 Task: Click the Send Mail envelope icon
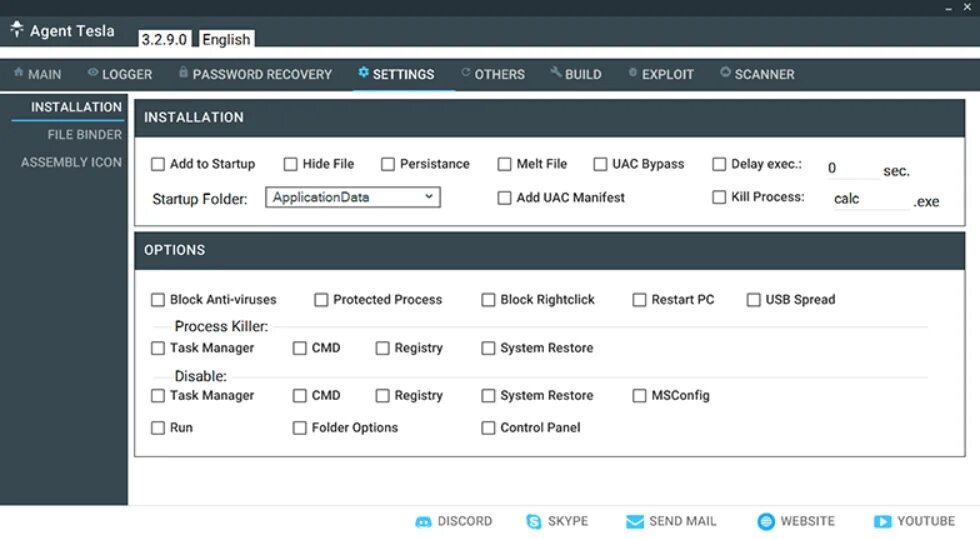tap(634, 522)
